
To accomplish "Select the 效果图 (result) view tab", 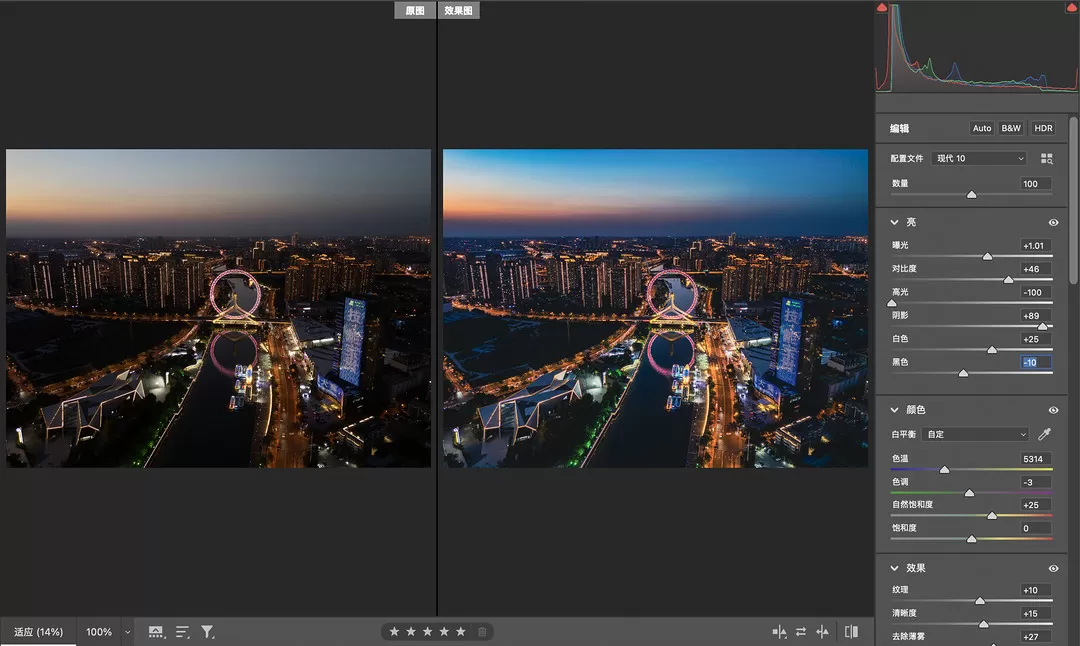I will click(460, 11).
